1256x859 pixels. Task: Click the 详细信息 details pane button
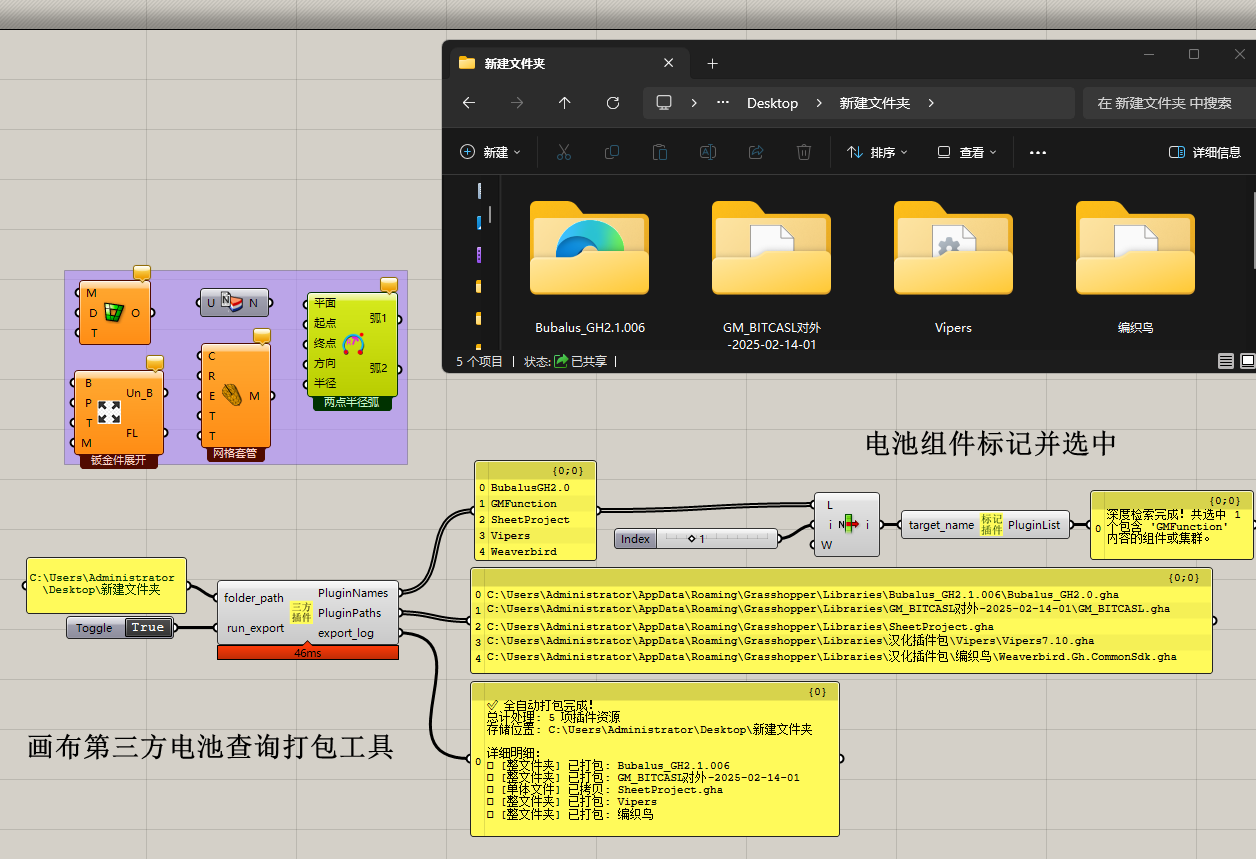[x=1205, y=152]
